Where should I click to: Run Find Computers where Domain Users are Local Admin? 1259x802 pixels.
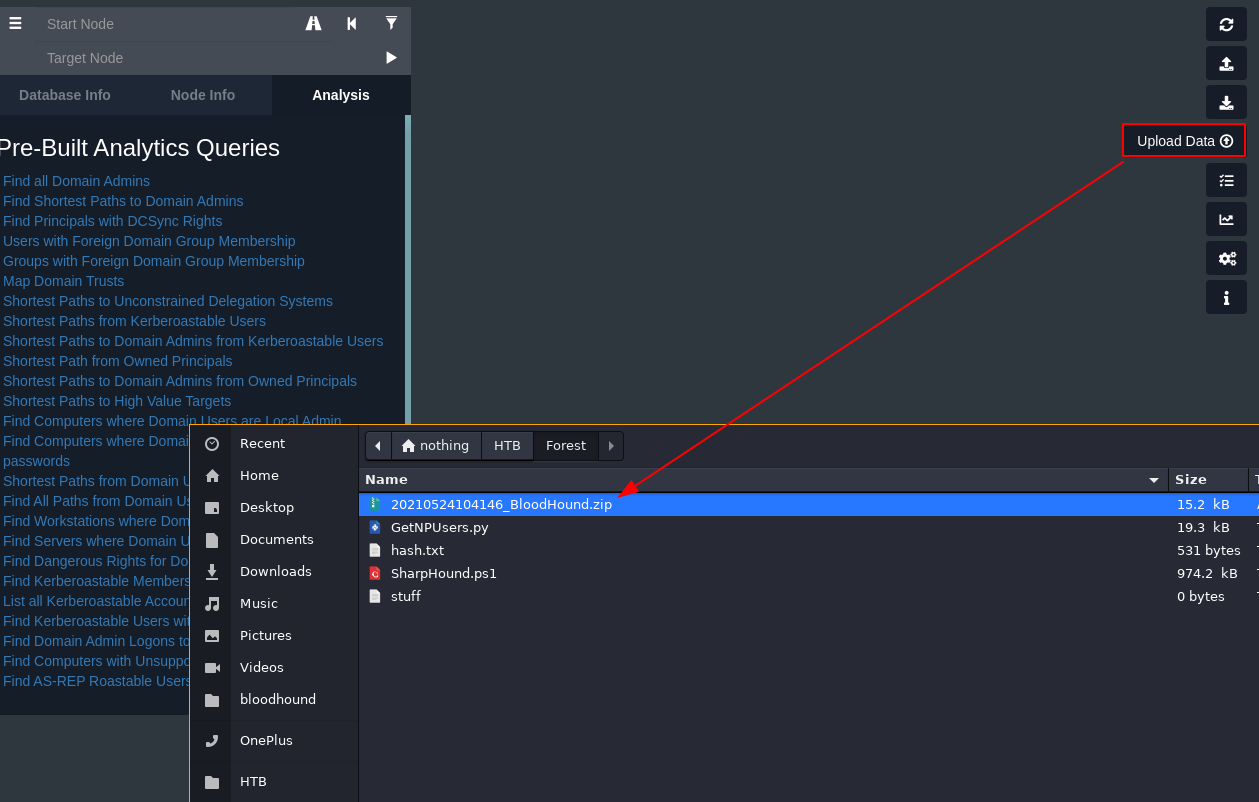(x=172, y=421)
